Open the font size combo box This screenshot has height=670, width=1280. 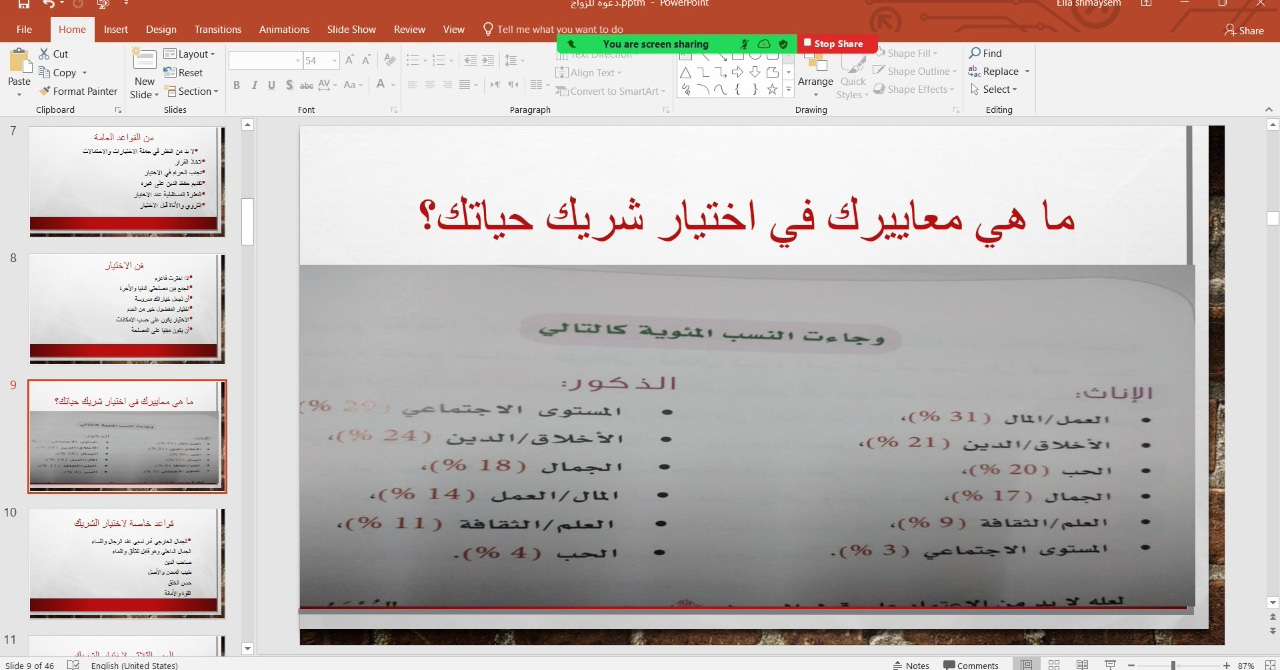320,61
